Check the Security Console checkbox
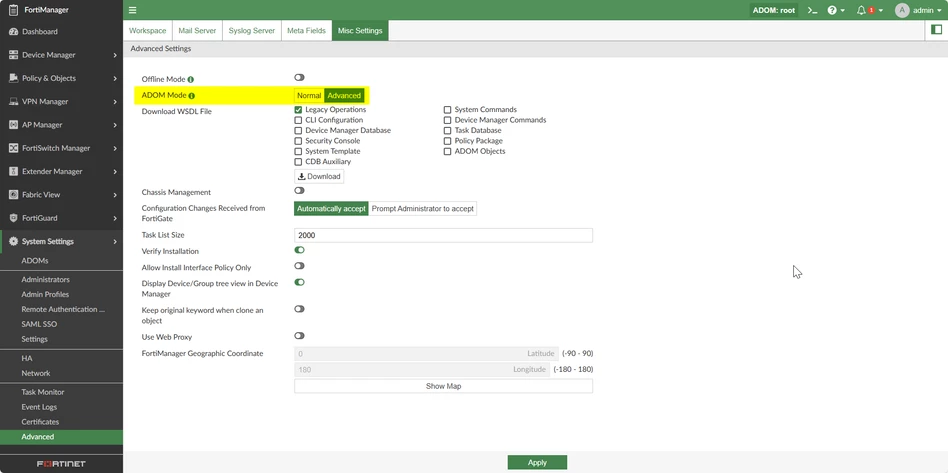The height and width of the screenshot is (473, 948). tap(298, 141)
